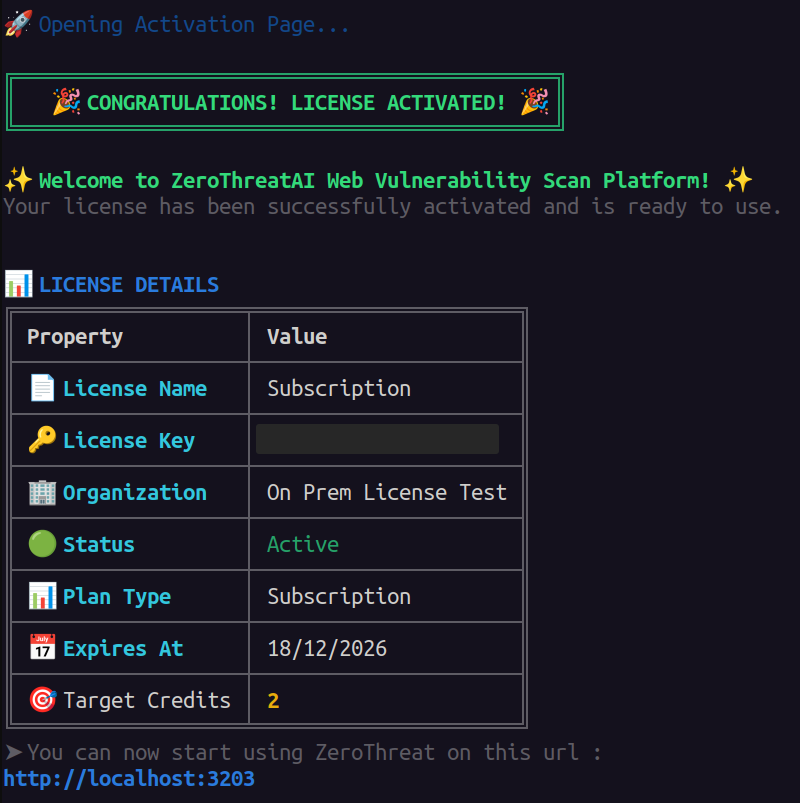The height and width of the screenshot is (803, 800).
Task: Click the rocket emoji beside Opening Activation Page
Action: [x=18, y=24]
